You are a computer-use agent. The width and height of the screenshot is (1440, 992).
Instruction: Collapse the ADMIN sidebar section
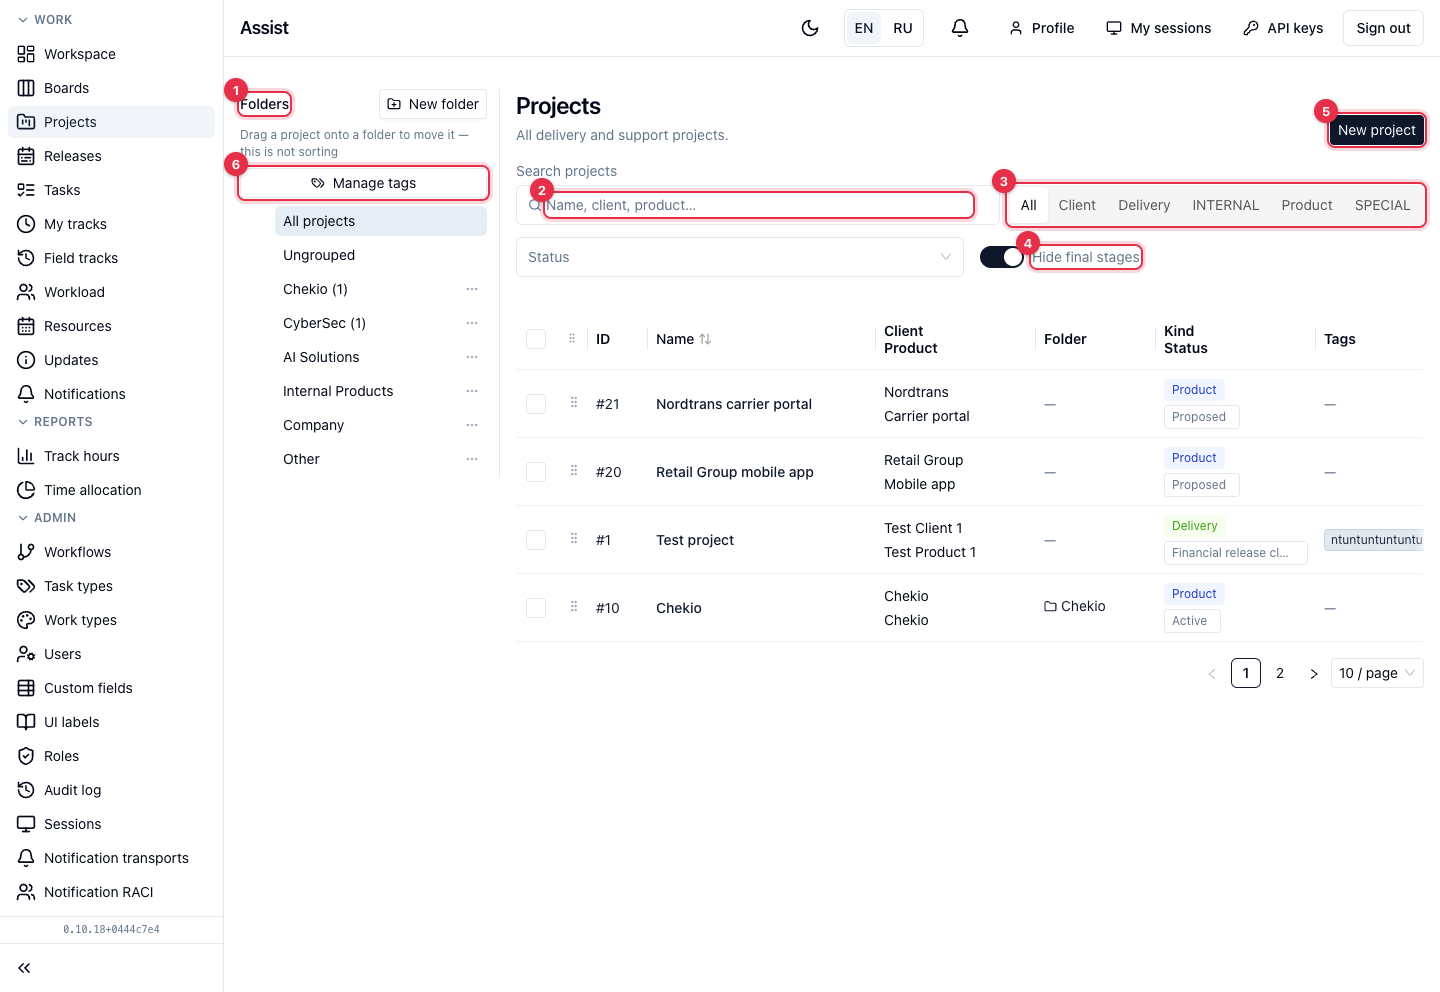point(46,518)
